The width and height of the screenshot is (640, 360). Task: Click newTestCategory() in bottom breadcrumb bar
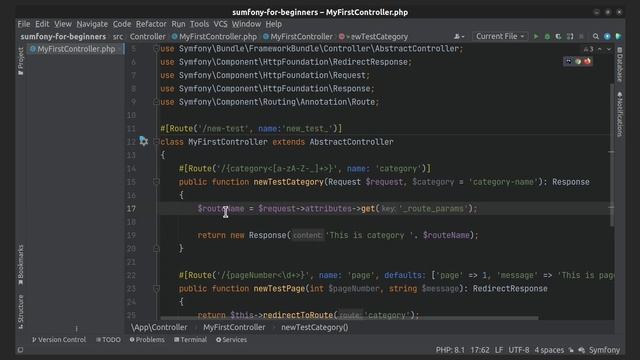(x=315, y=327)
